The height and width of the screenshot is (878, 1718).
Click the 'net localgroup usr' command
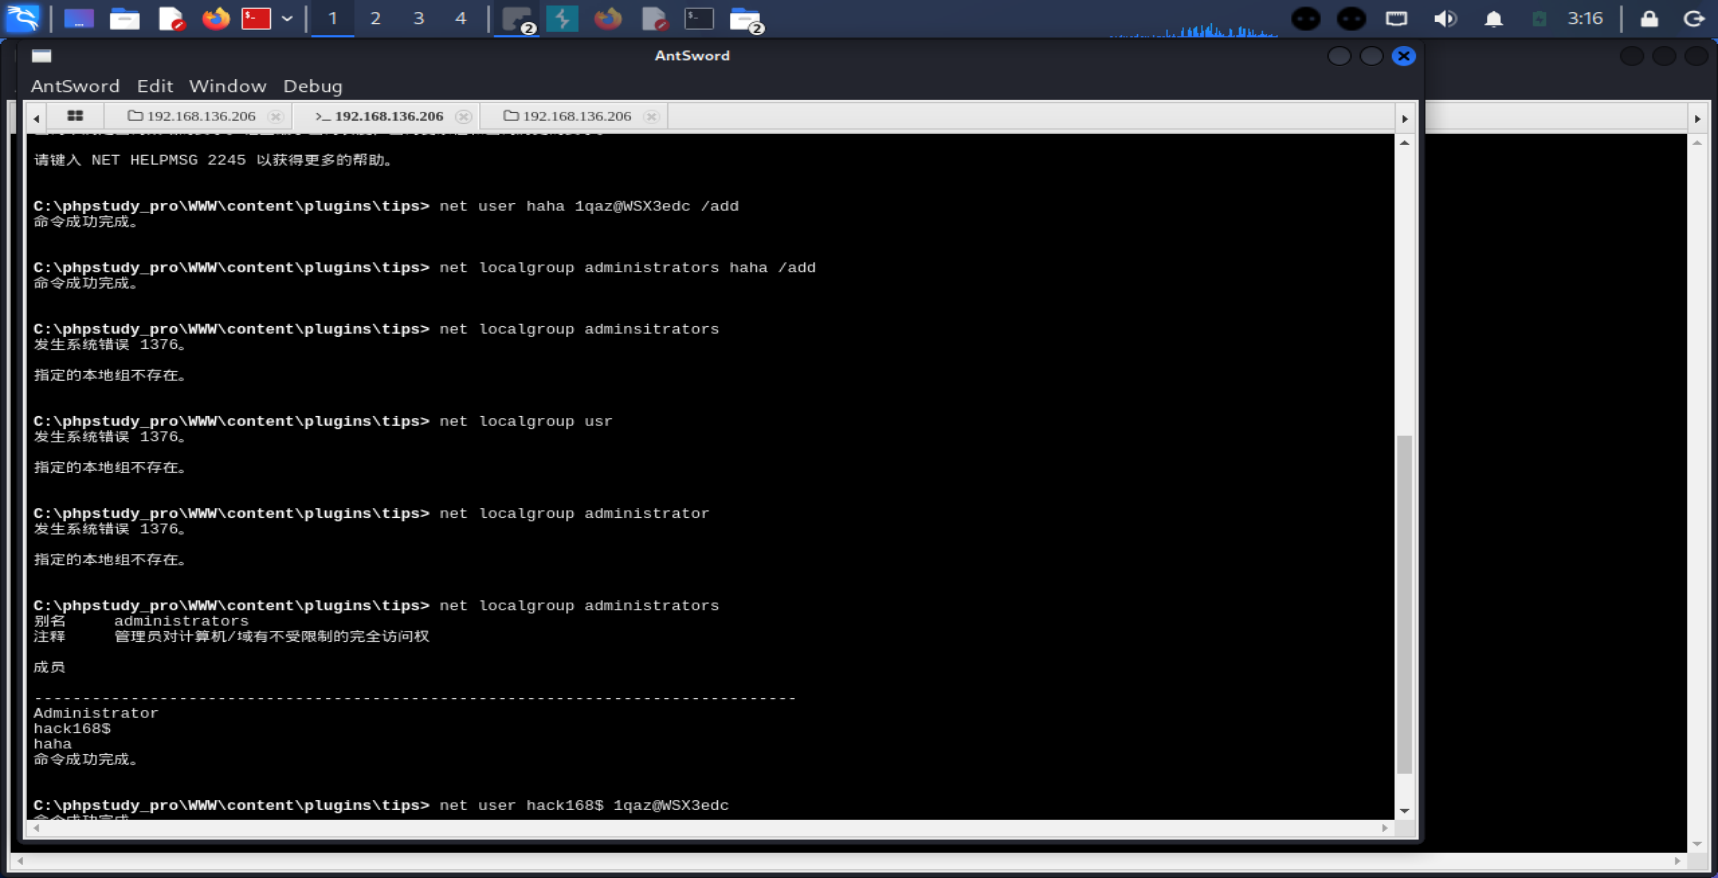coord(525,421)
